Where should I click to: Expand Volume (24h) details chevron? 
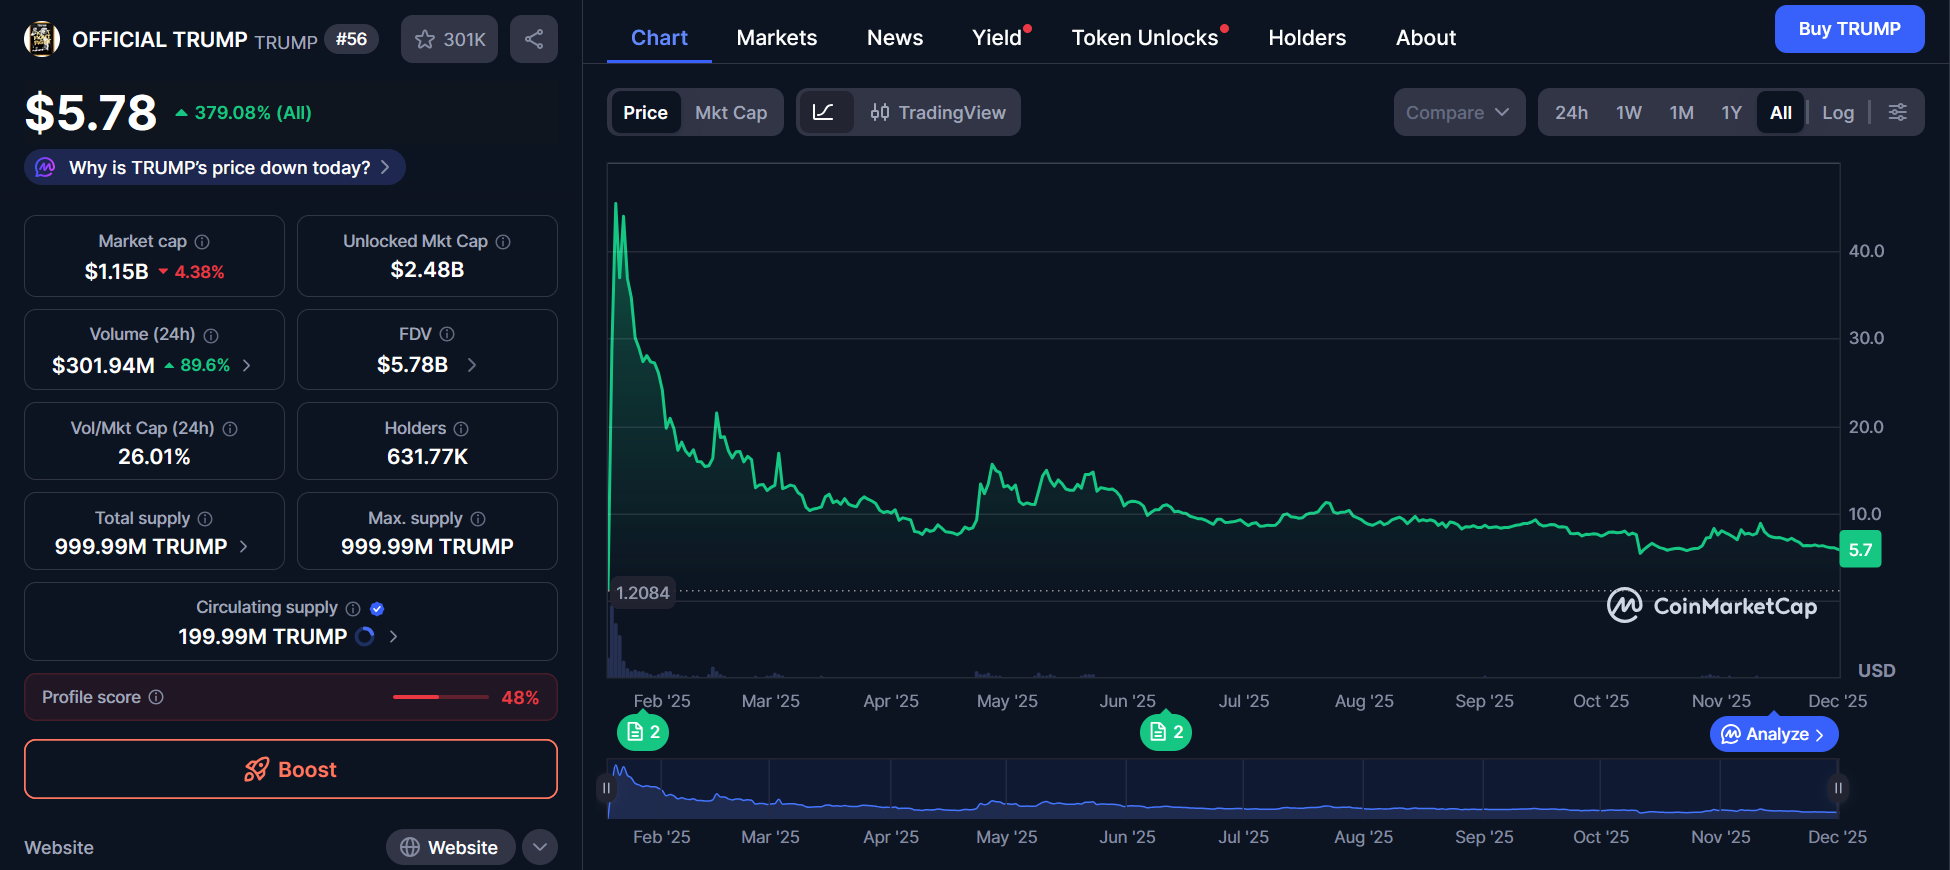click(x=246, y=365)
